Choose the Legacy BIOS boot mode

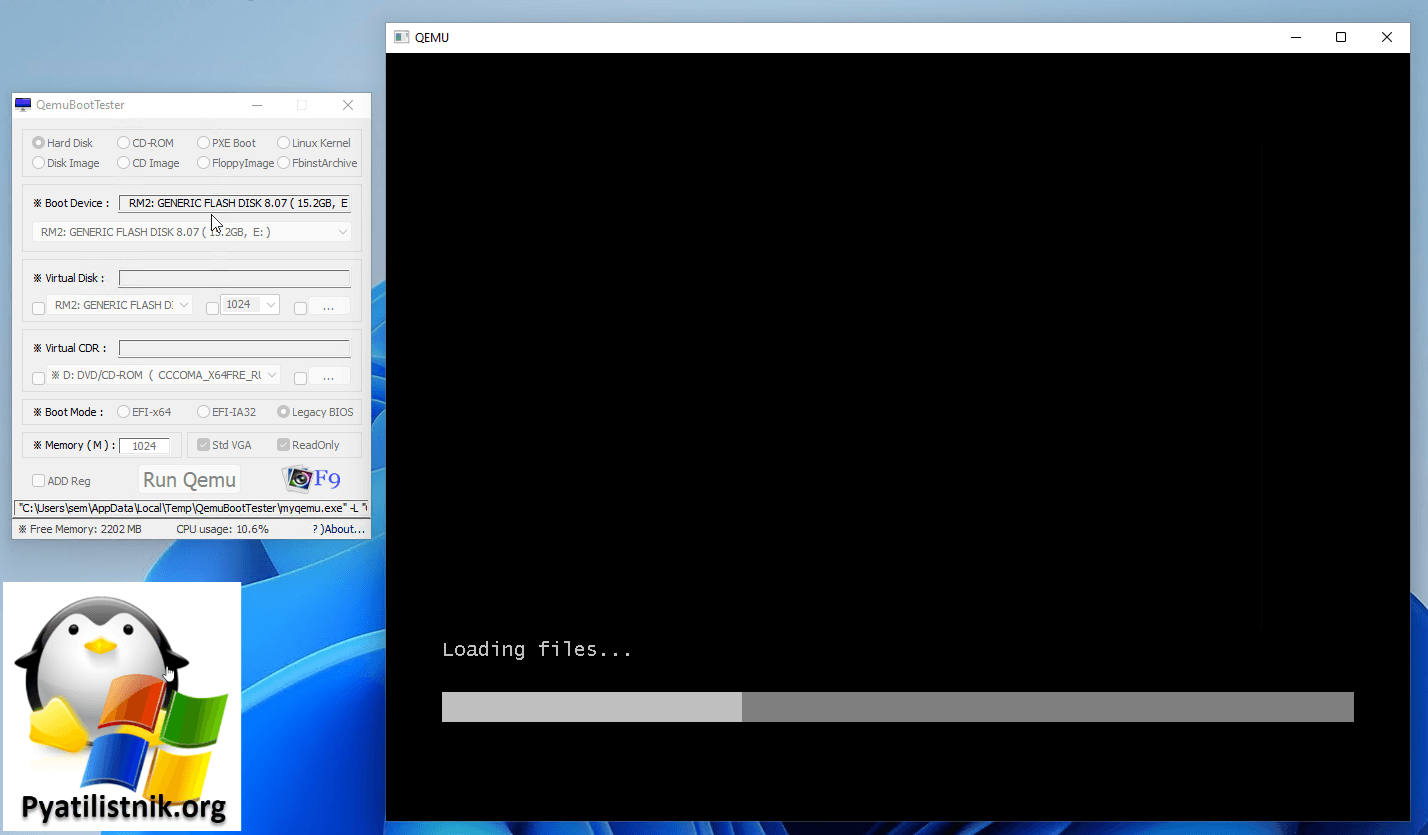(x=284, y=412)
